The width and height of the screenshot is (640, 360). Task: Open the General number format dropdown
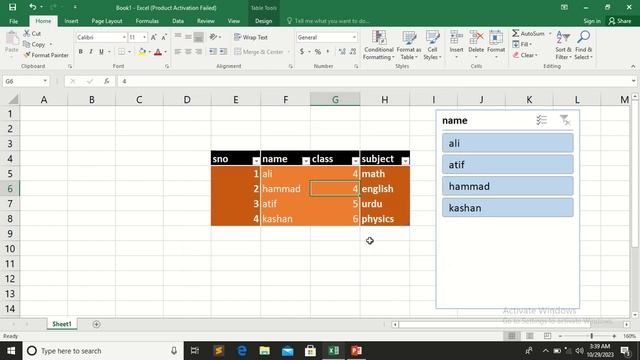354,37
